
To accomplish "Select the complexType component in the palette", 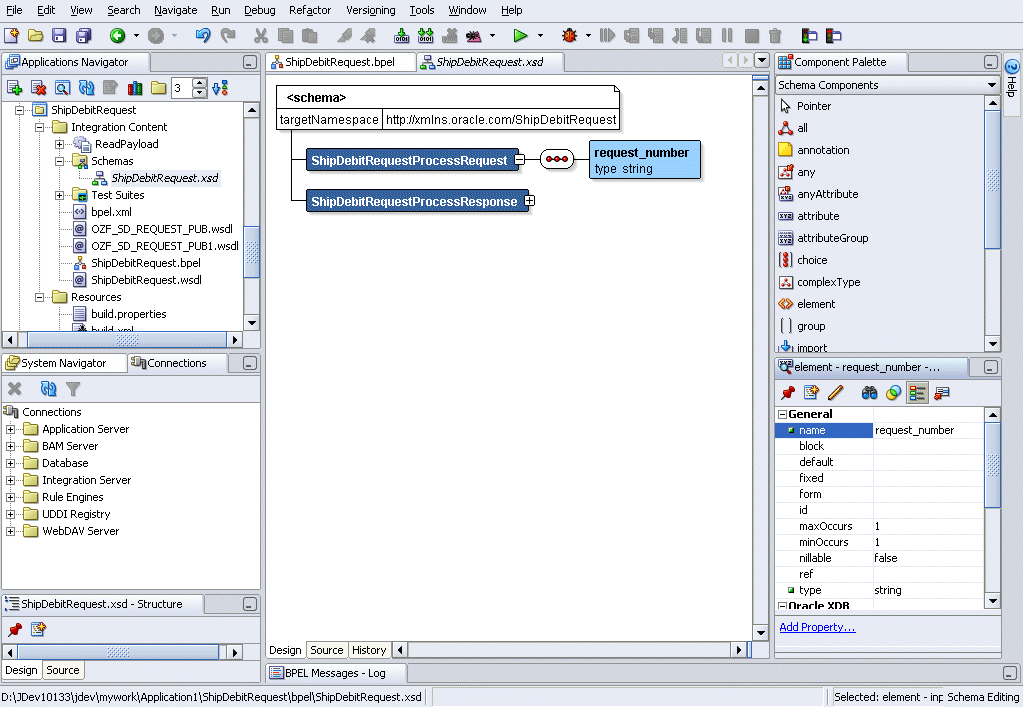I will coord(828,282).
